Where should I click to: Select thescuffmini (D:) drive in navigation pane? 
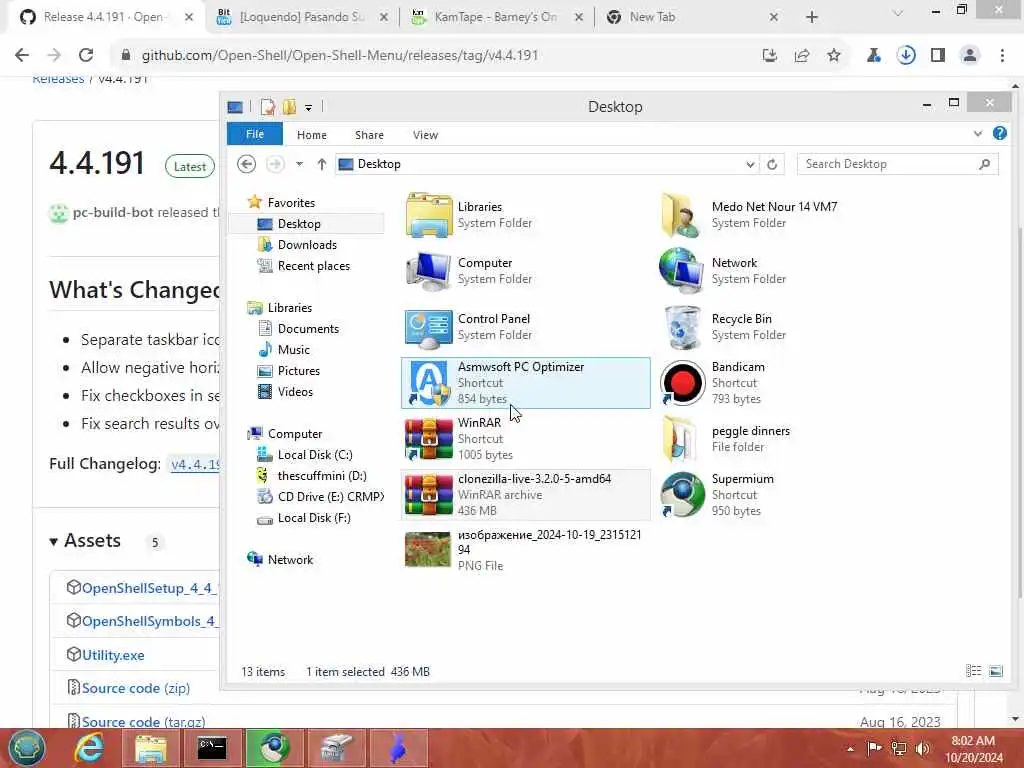(x=322, y=475)
